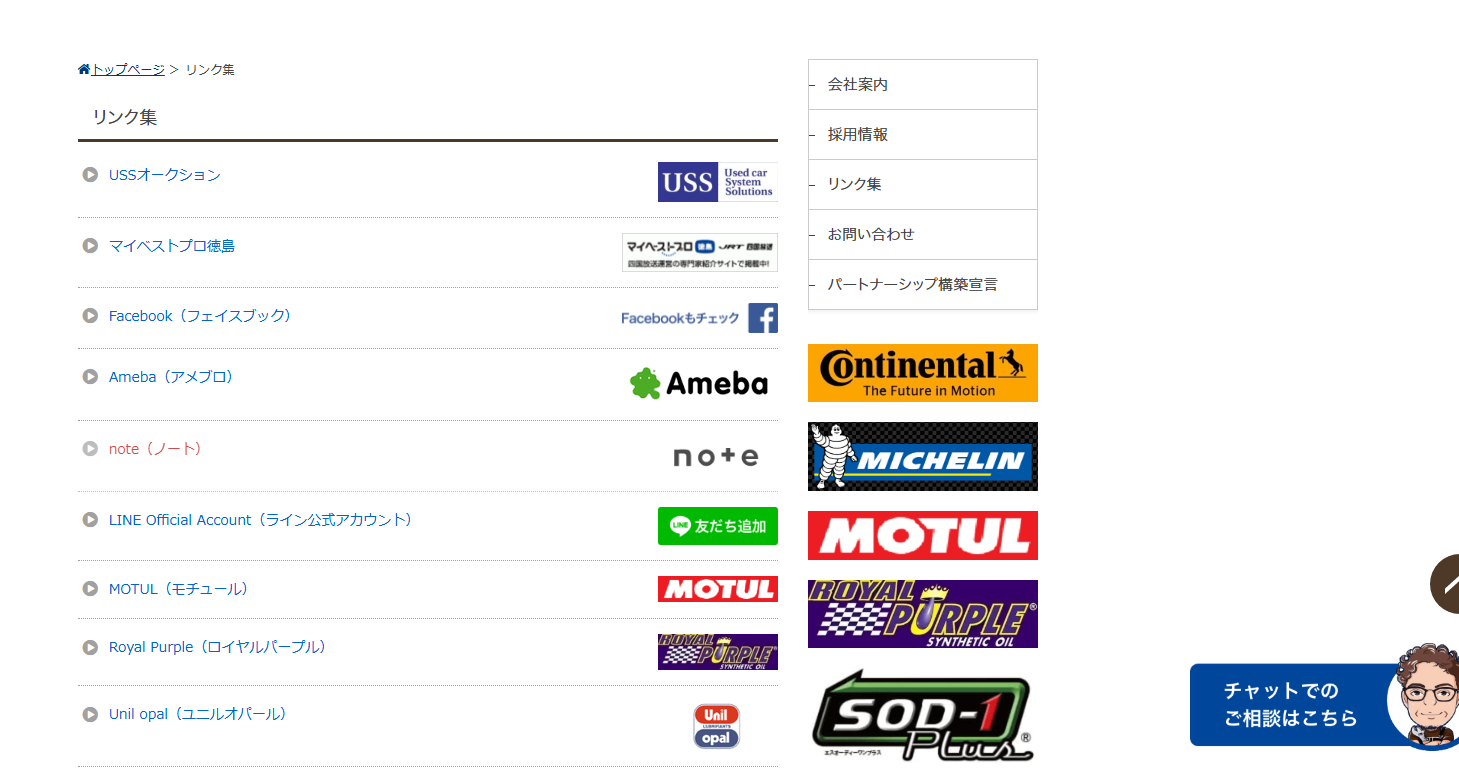Select 採用情報 in the side menu

click(858, 135)
